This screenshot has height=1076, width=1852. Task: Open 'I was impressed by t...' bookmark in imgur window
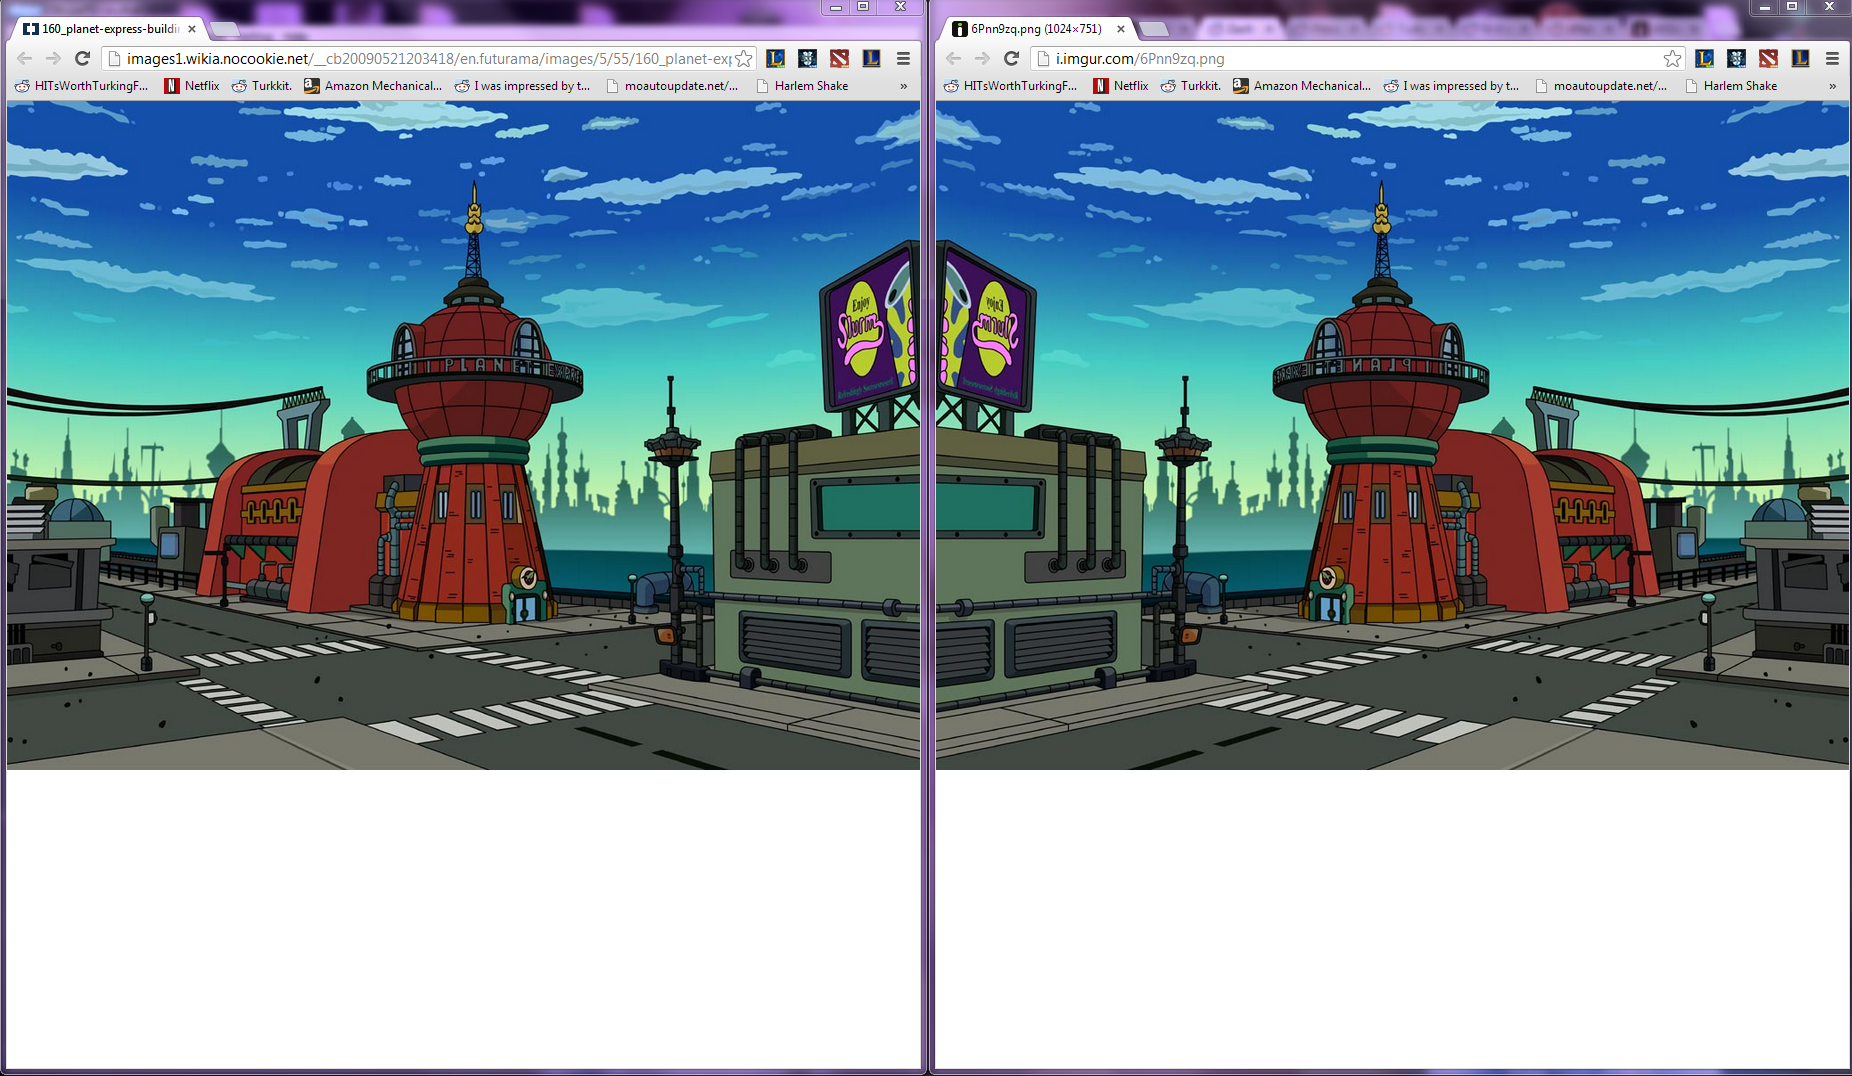[x=1451, y=86]
